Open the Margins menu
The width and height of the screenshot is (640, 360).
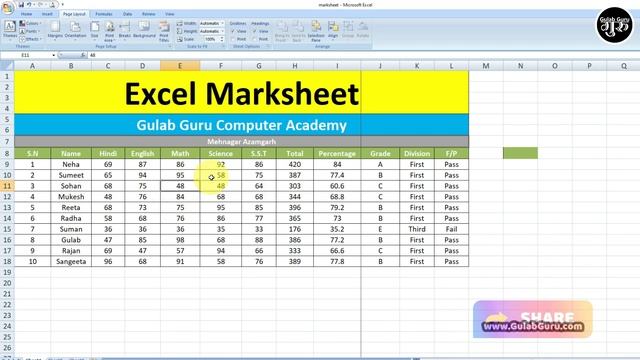tap(55, 31)
